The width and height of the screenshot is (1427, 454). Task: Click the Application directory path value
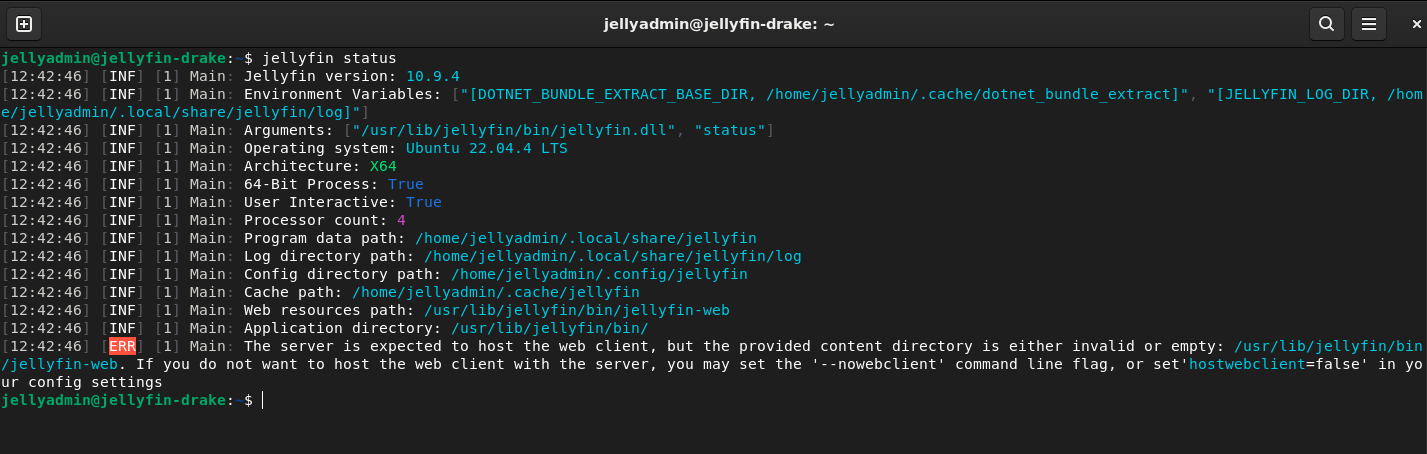pos(549,328)
